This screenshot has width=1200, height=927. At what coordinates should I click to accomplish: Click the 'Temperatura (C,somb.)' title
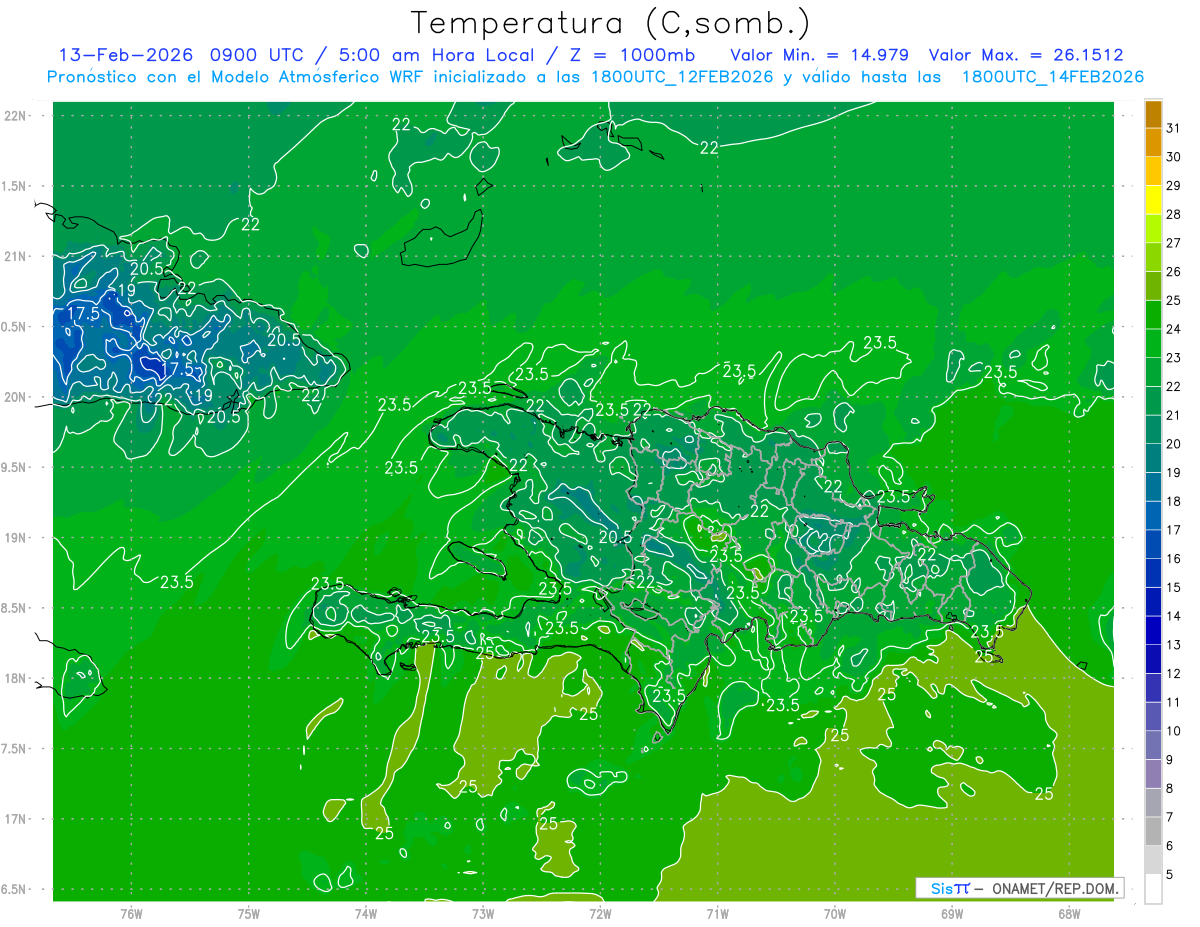click(x=611, y=23)
